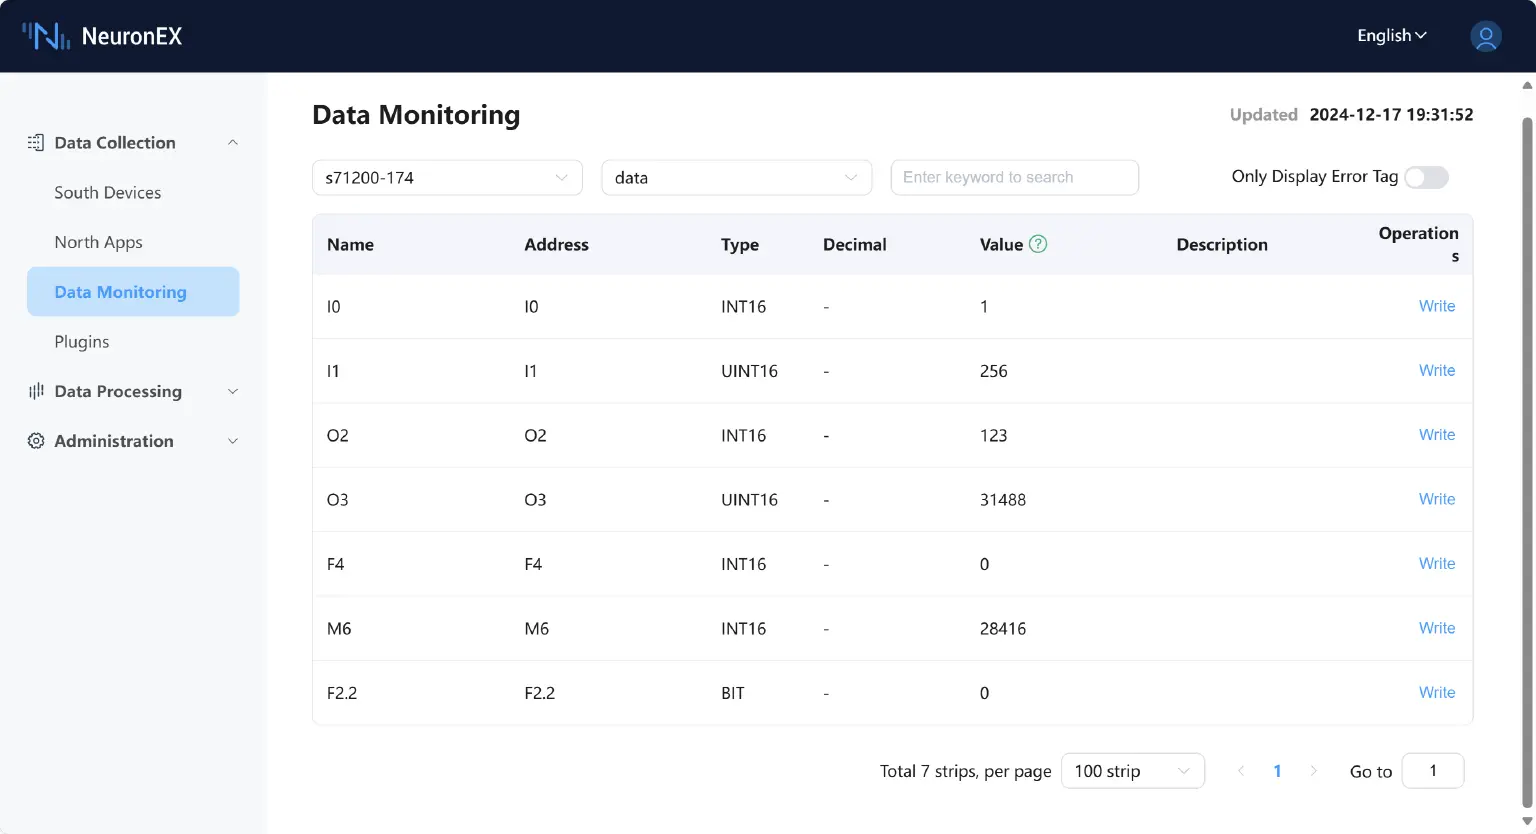Navigate to North Apps

(98, 242)
